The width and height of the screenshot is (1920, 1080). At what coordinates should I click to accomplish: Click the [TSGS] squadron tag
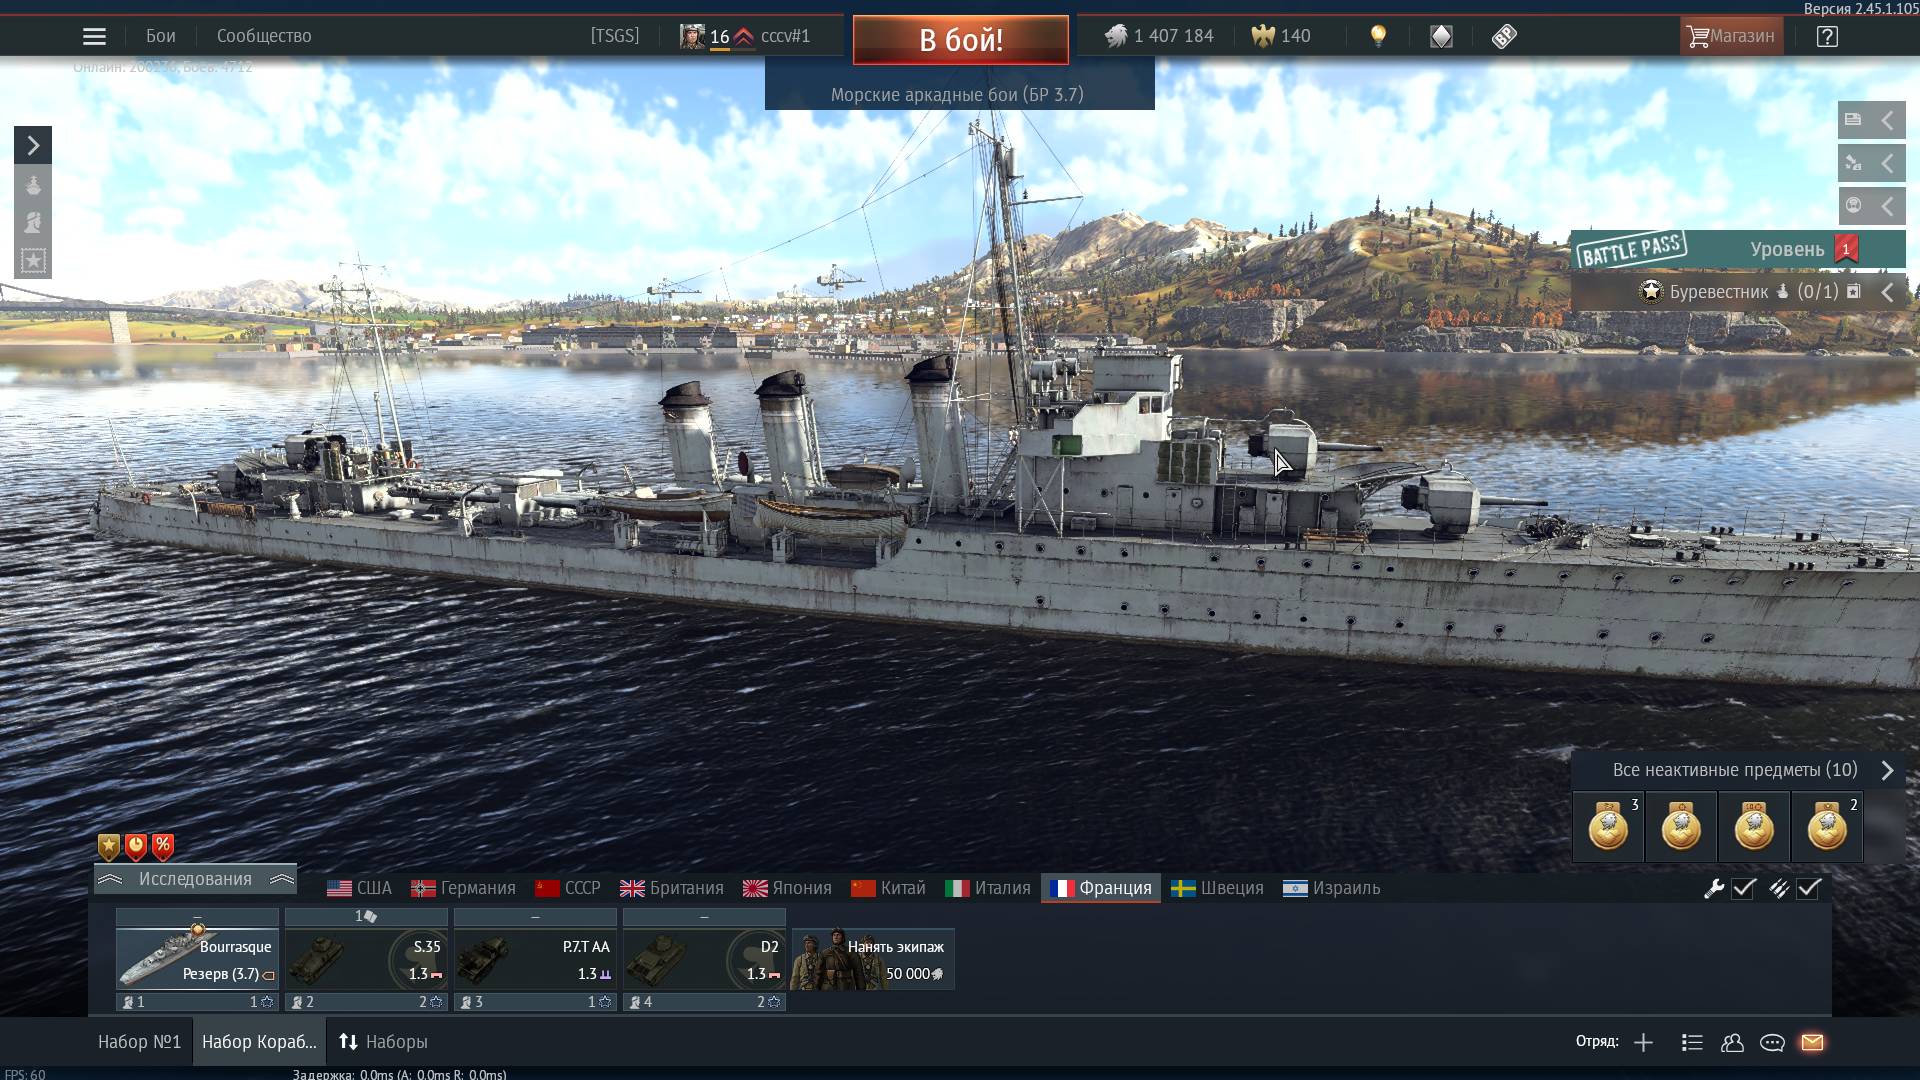click(x=614, y=36)
